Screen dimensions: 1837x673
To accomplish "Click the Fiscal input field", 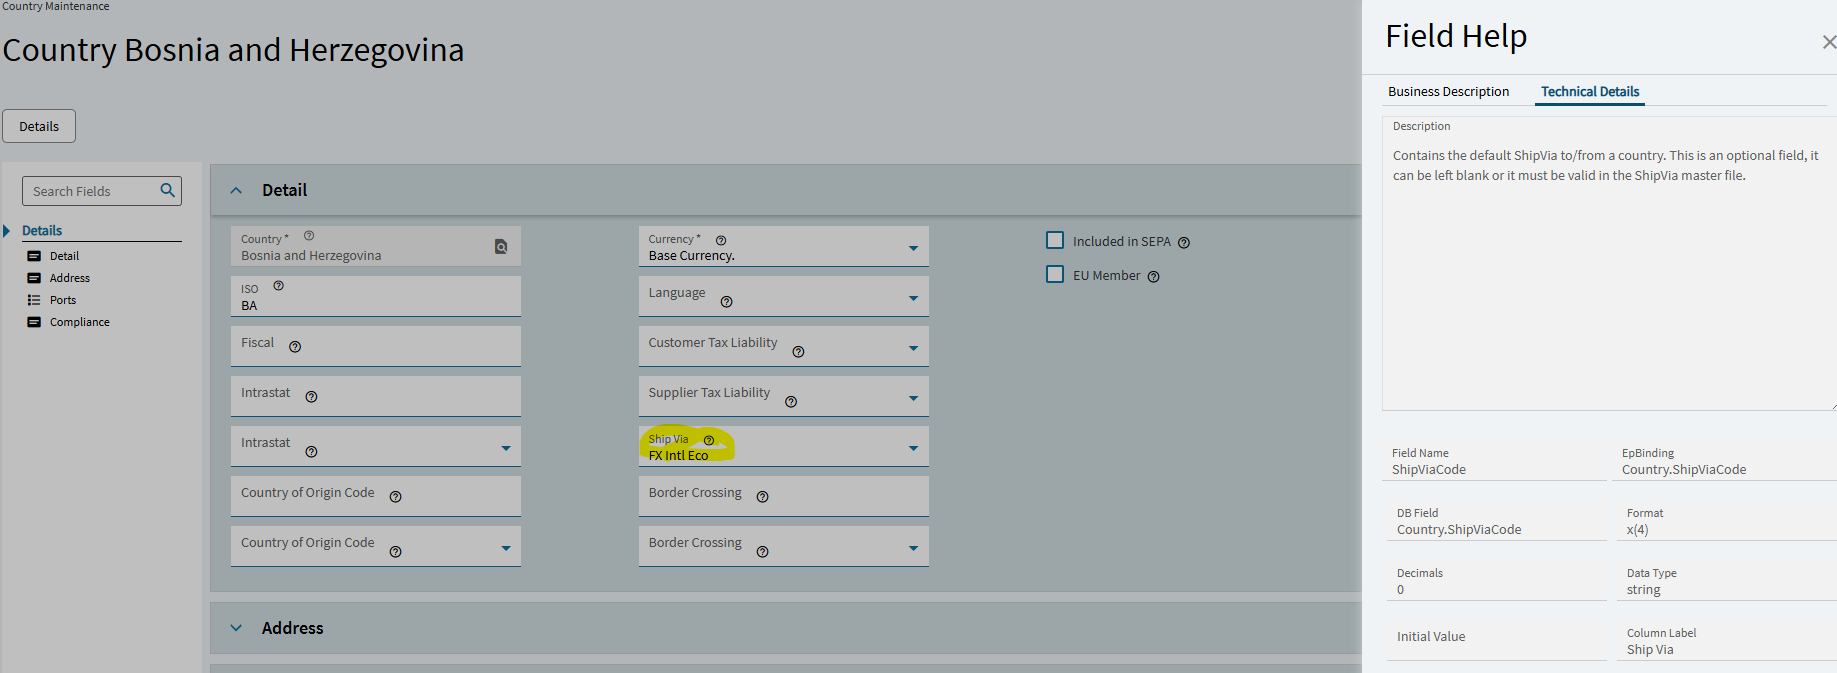I will click(376, 346).
